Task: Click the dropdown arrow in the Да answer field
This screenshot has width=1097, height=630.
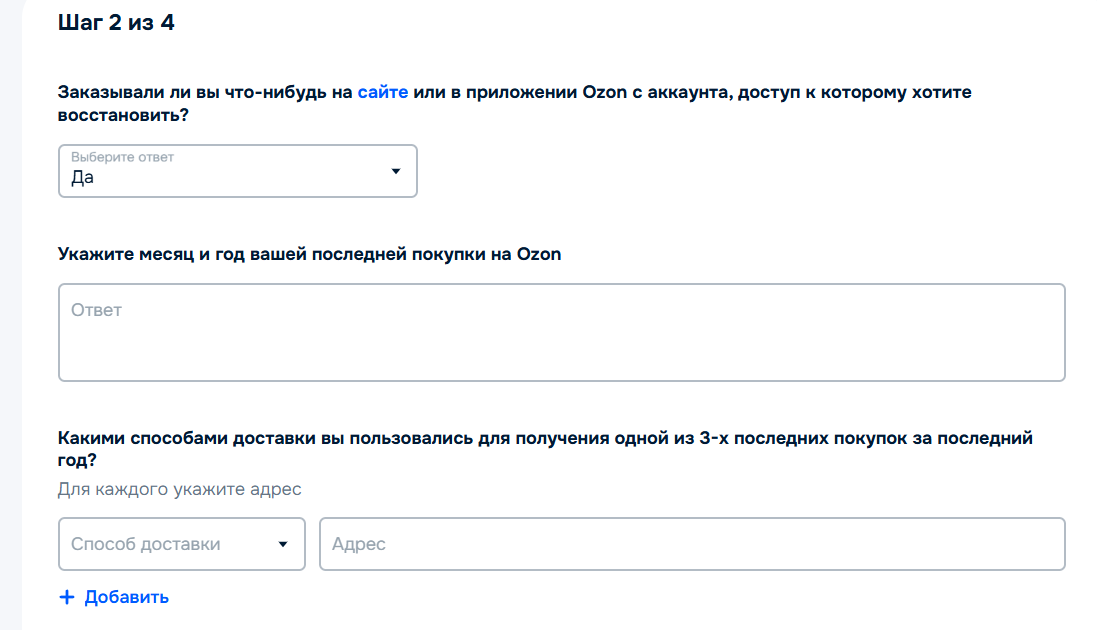Action: click(394, 171)
